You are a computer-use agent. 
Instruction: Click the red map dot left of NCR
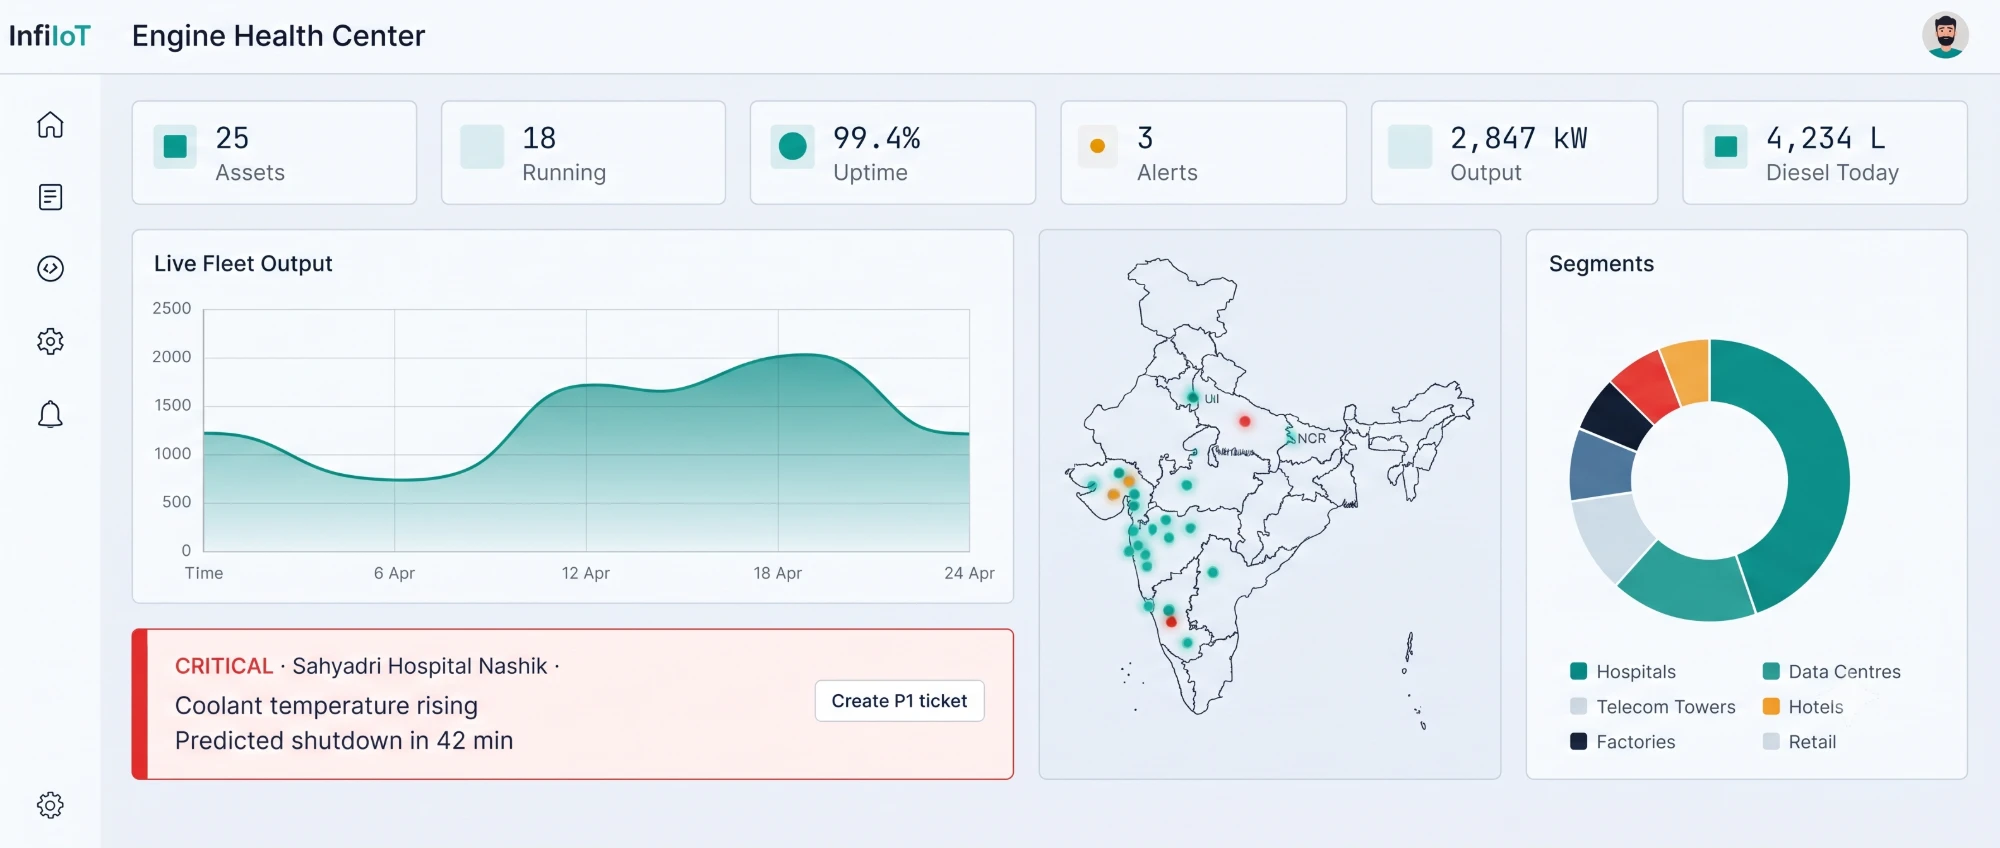click(x=1245, y=421)
